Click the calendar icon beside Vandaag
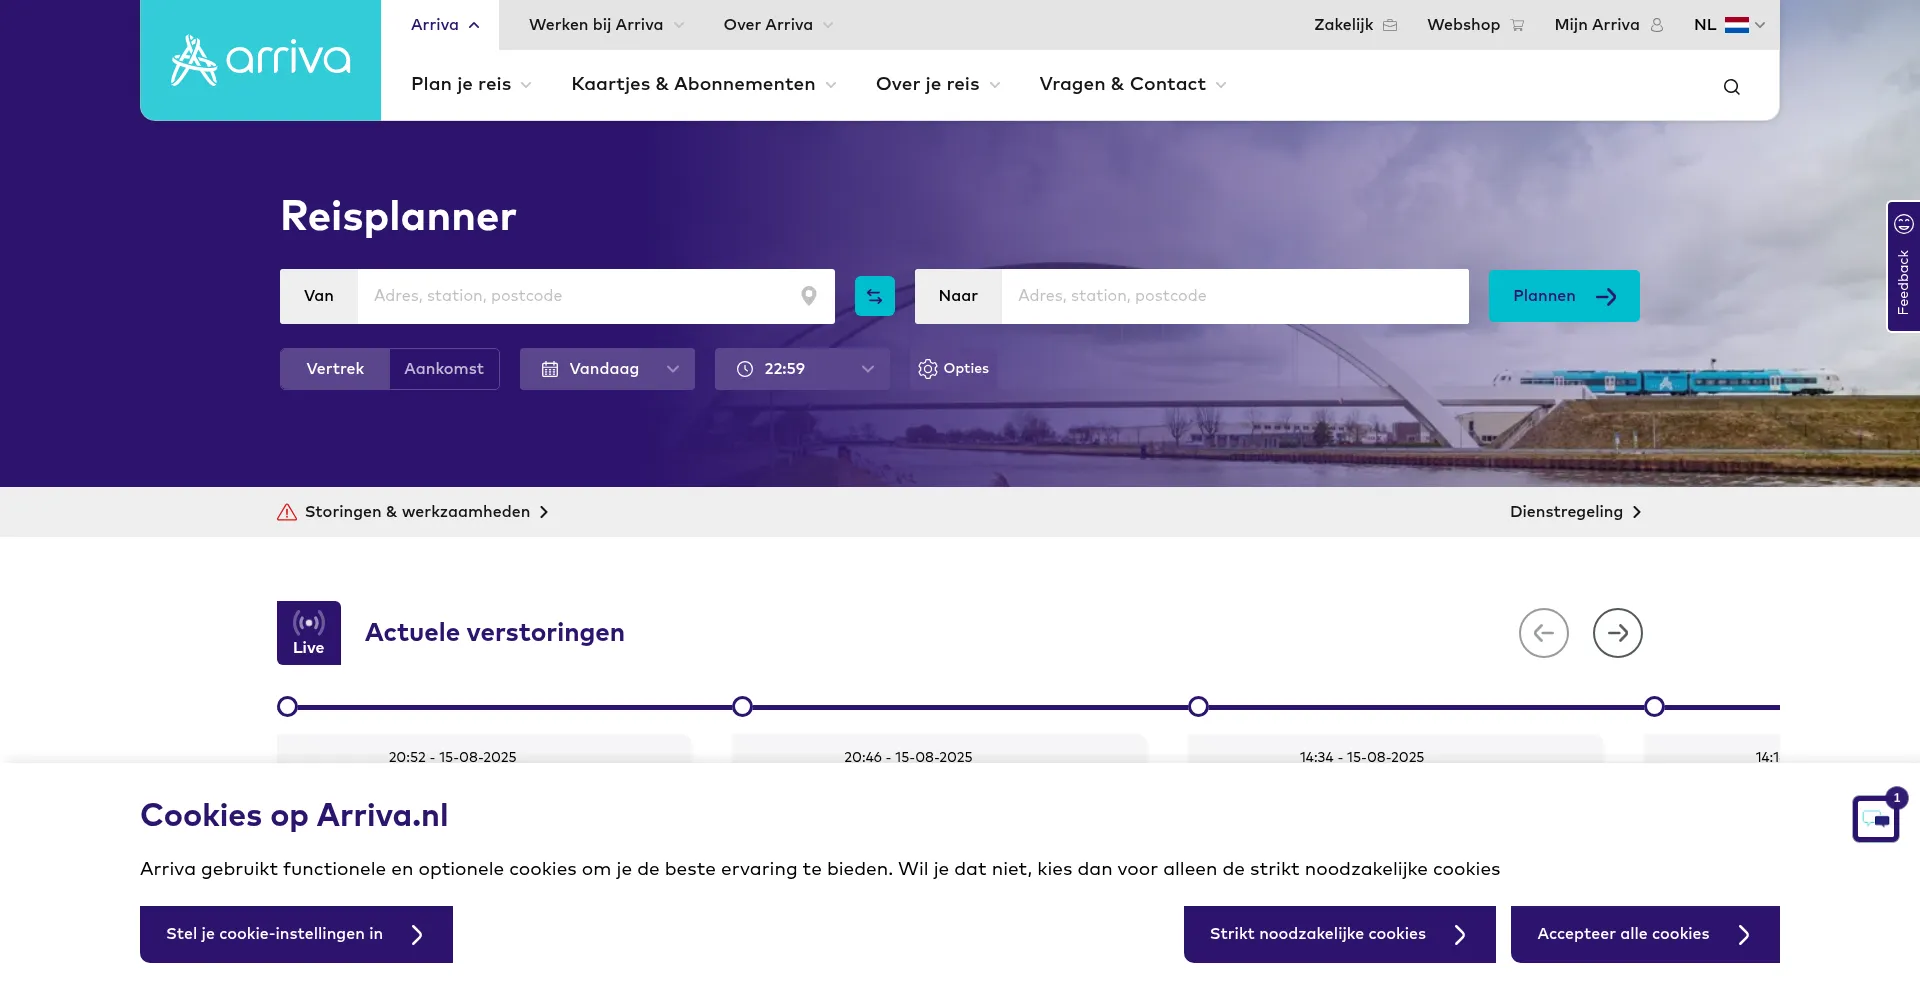The image size is (1920, 993). pyautogui.click(x=550, y=369)
